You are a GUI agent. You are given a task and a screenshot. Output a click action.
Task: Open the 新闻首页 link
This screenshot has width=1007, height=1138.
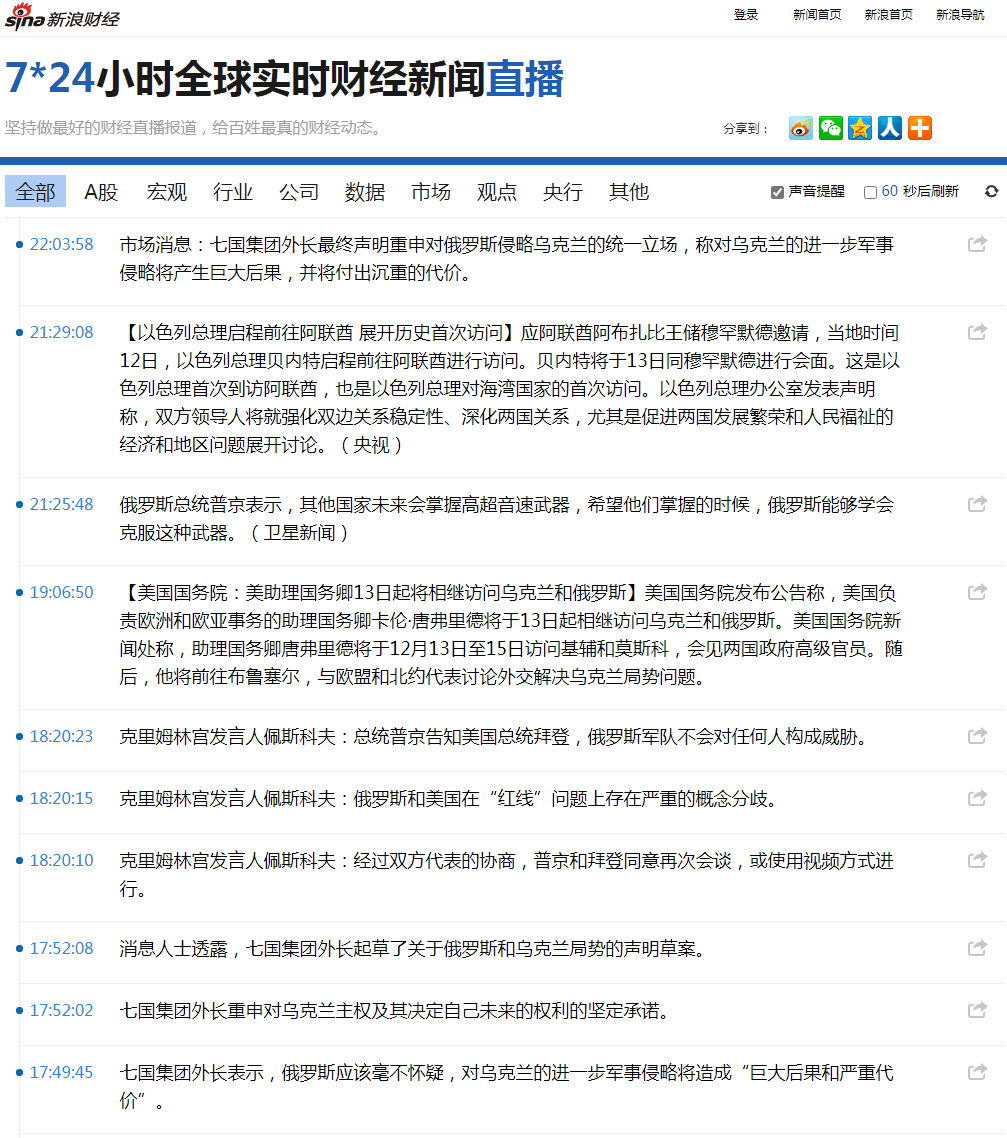[817, 15]
